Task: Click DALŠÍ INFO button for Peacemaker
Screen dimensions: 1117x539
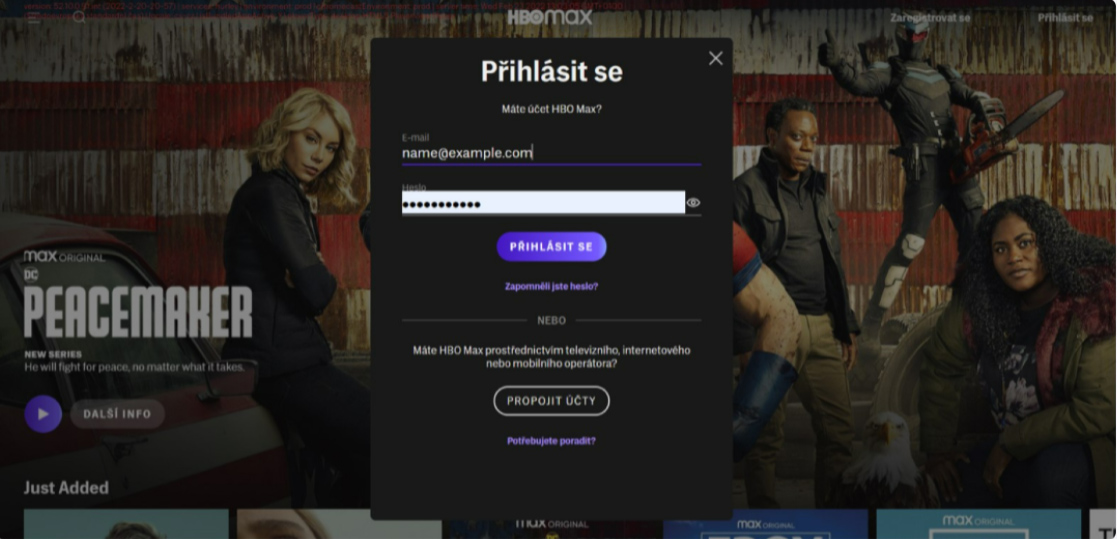Action: pyautogui.click(x=118, y=414)
